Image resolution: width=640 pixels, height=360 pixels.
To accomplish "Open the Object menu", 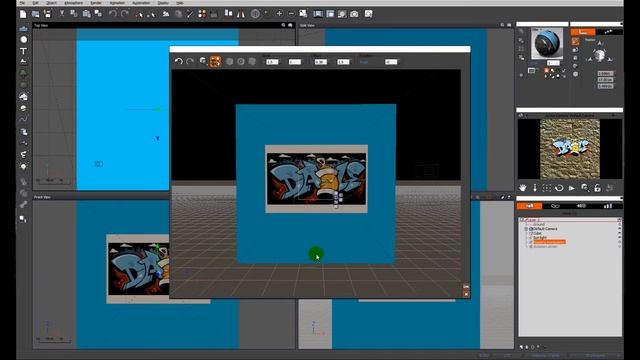I will pyautogui.click(x=51, y=3).
